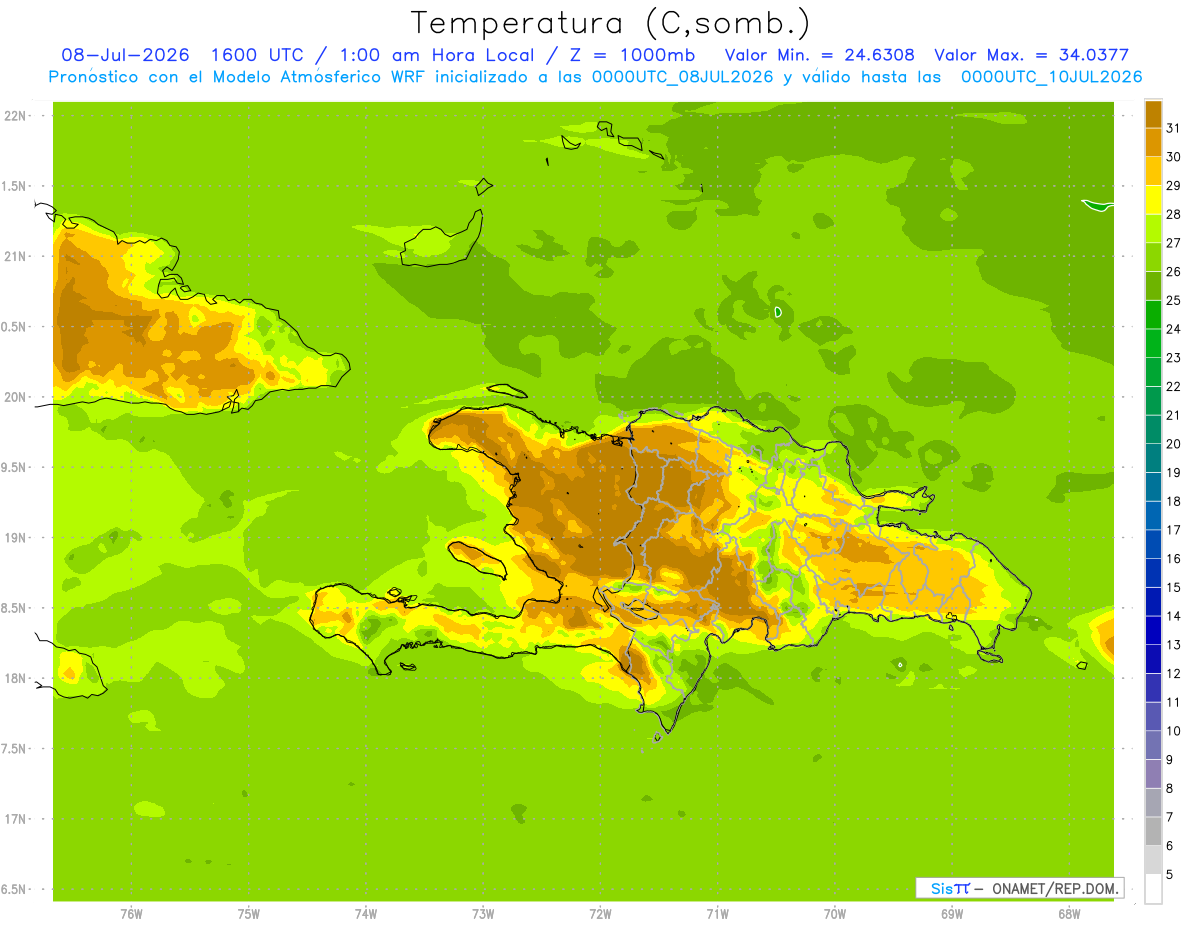
Task: Choose the light gray swatch between 5 and 6
Action: [x=1153, y=860]
